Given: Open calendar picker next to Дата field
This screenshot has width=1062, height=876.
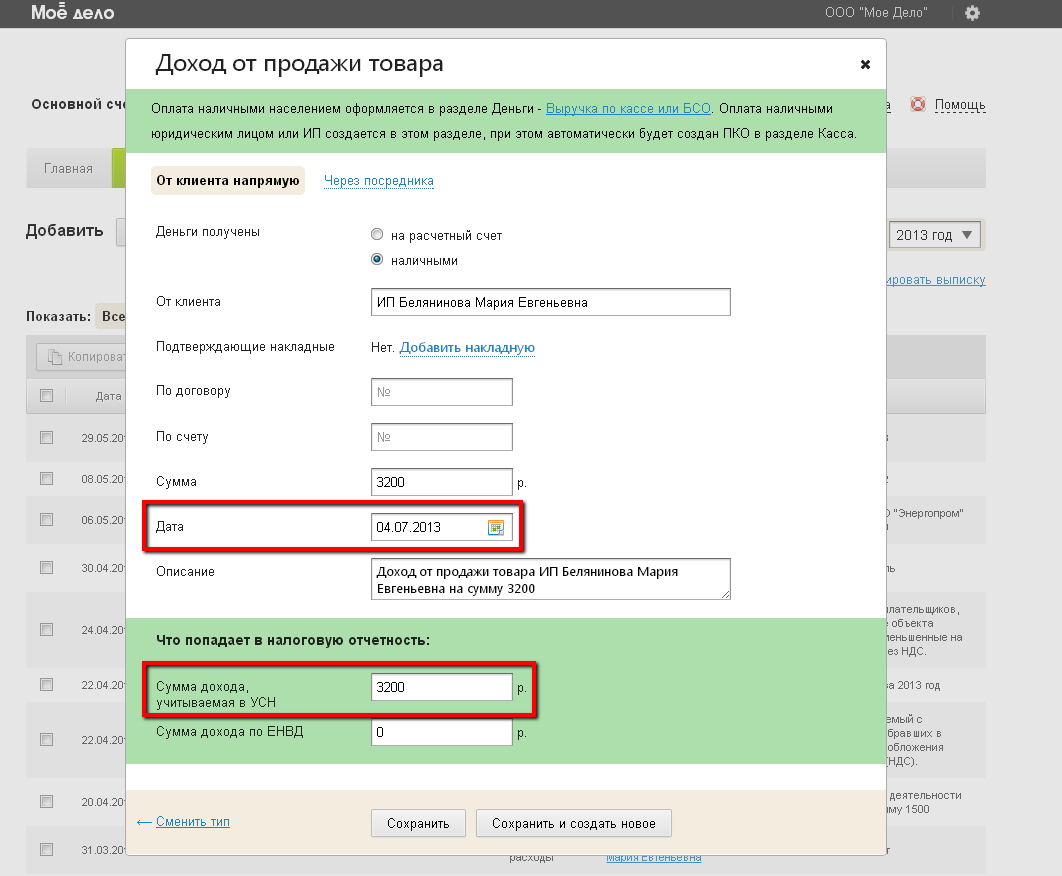Looking at the screenshot, I should point(496,527).
